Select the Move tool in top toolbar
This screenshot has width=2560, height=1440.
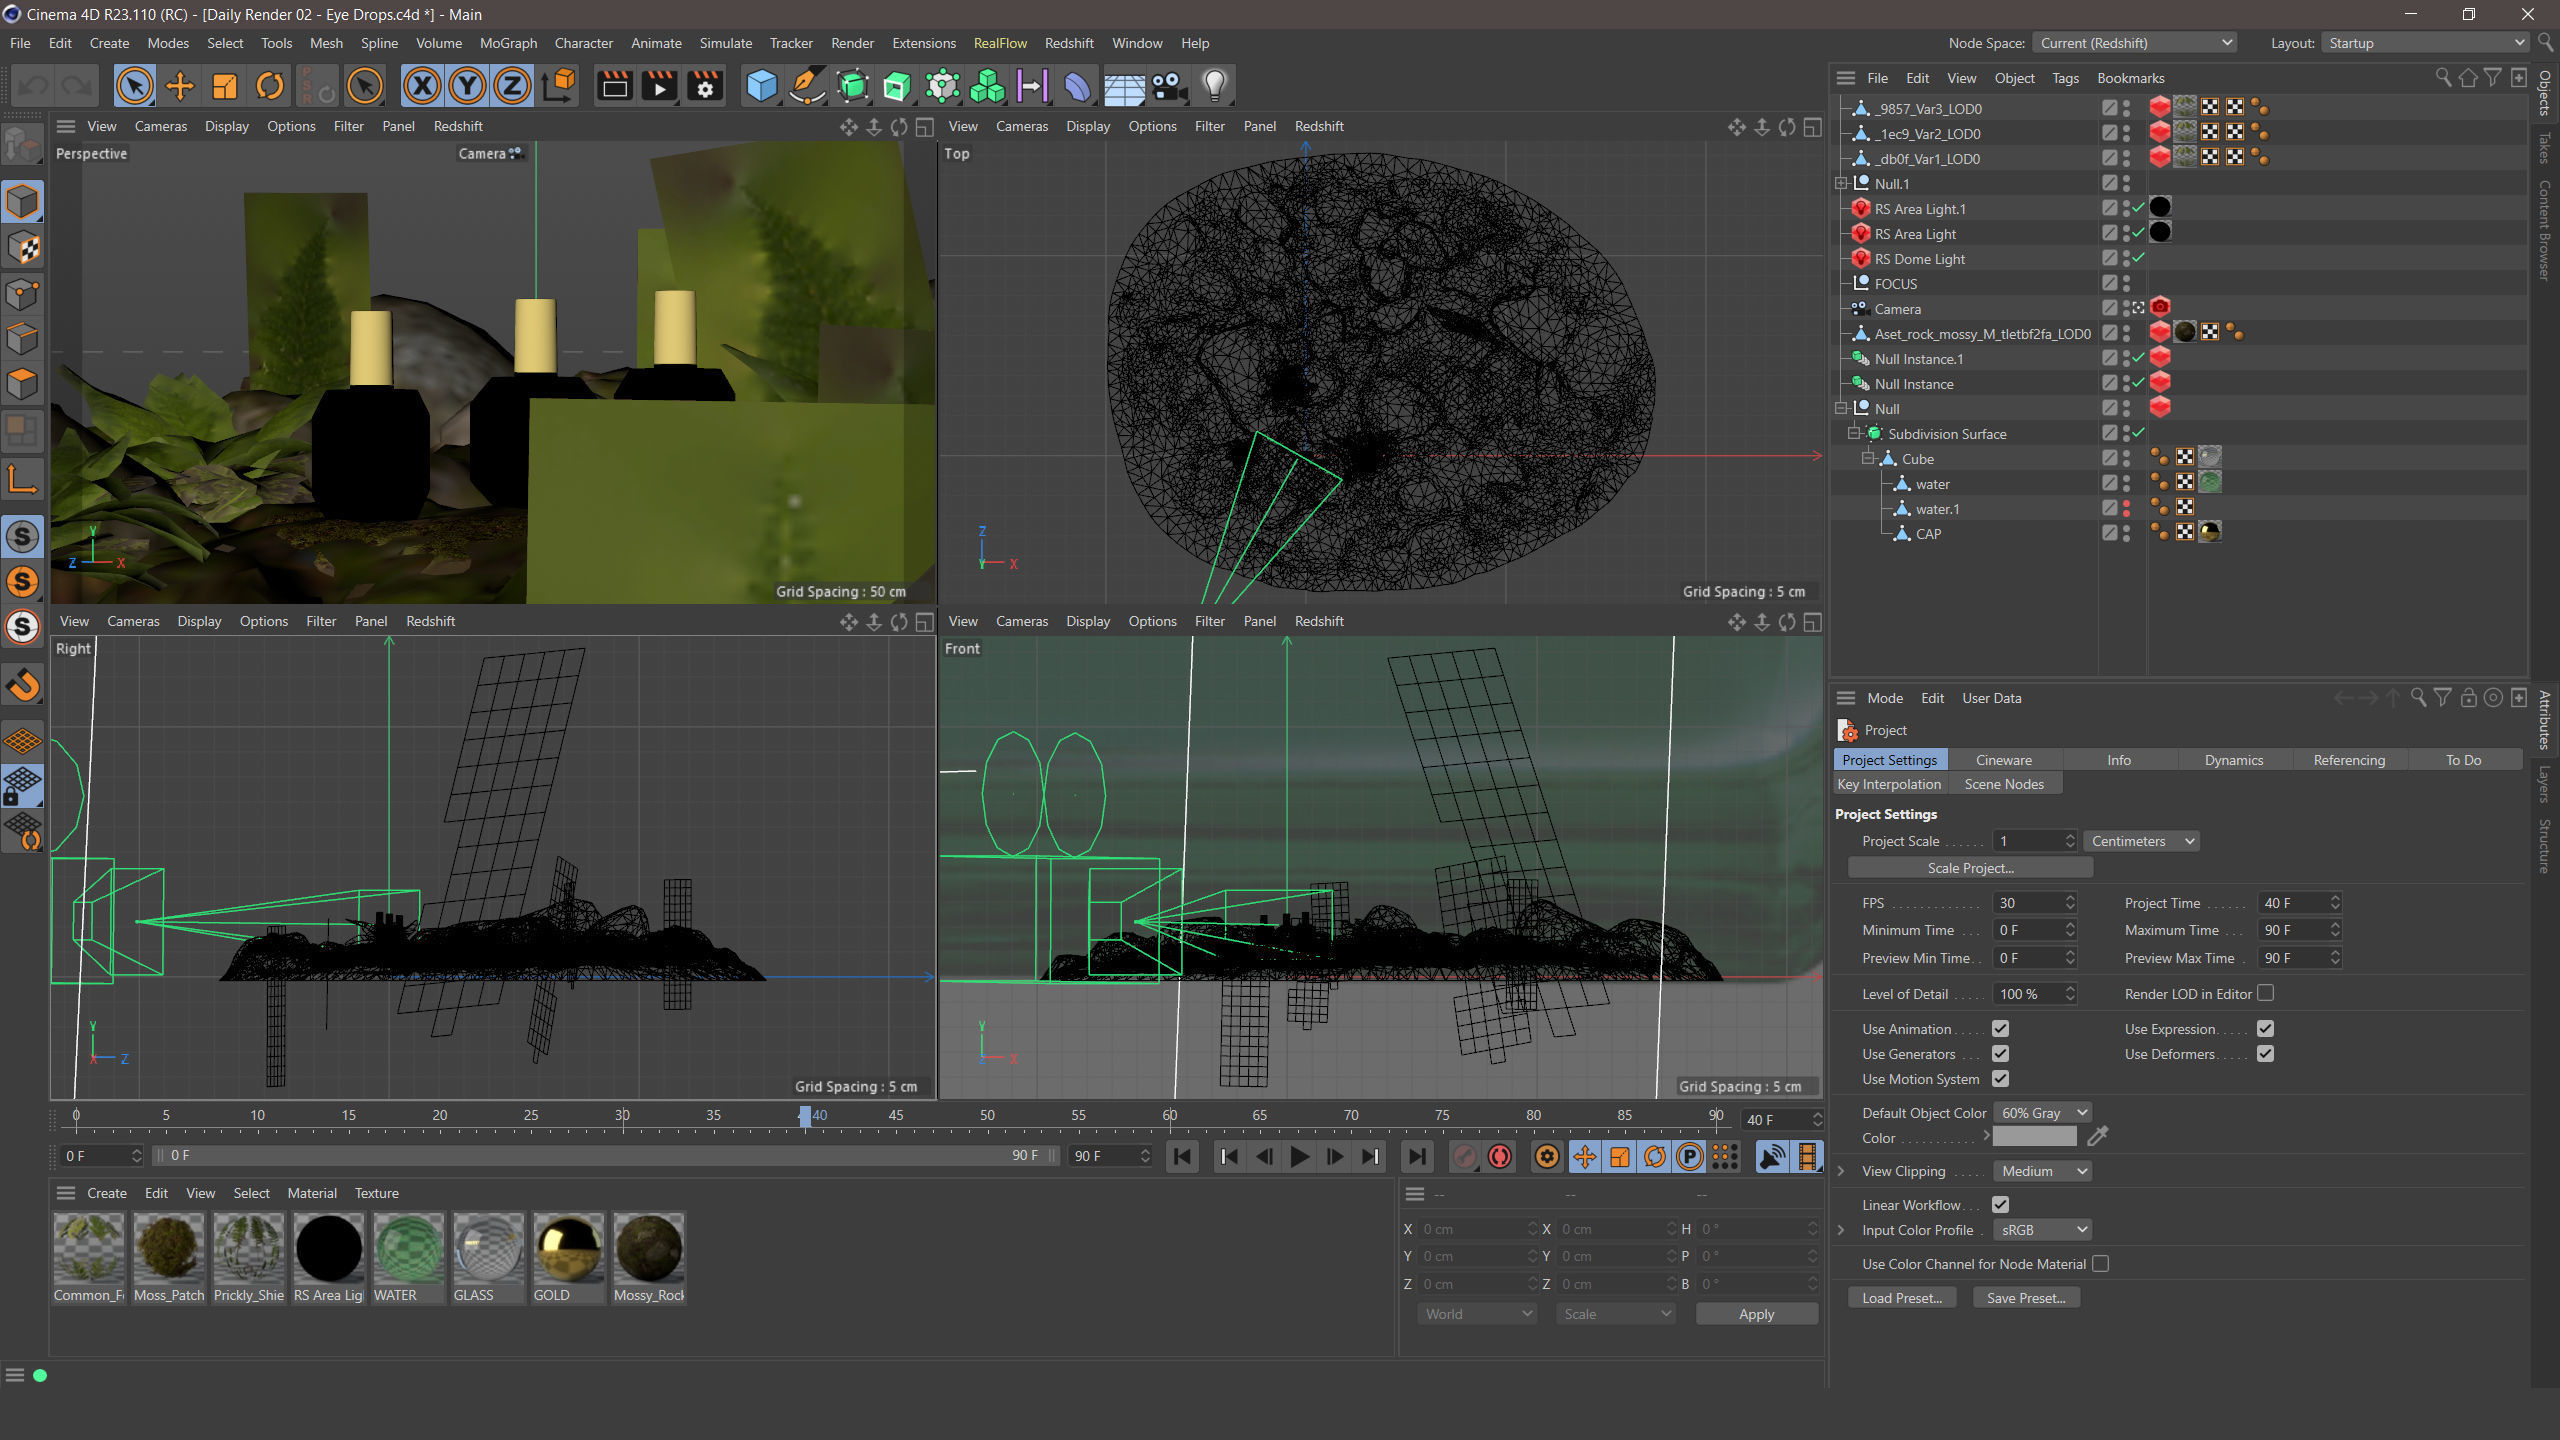(180, 86)
